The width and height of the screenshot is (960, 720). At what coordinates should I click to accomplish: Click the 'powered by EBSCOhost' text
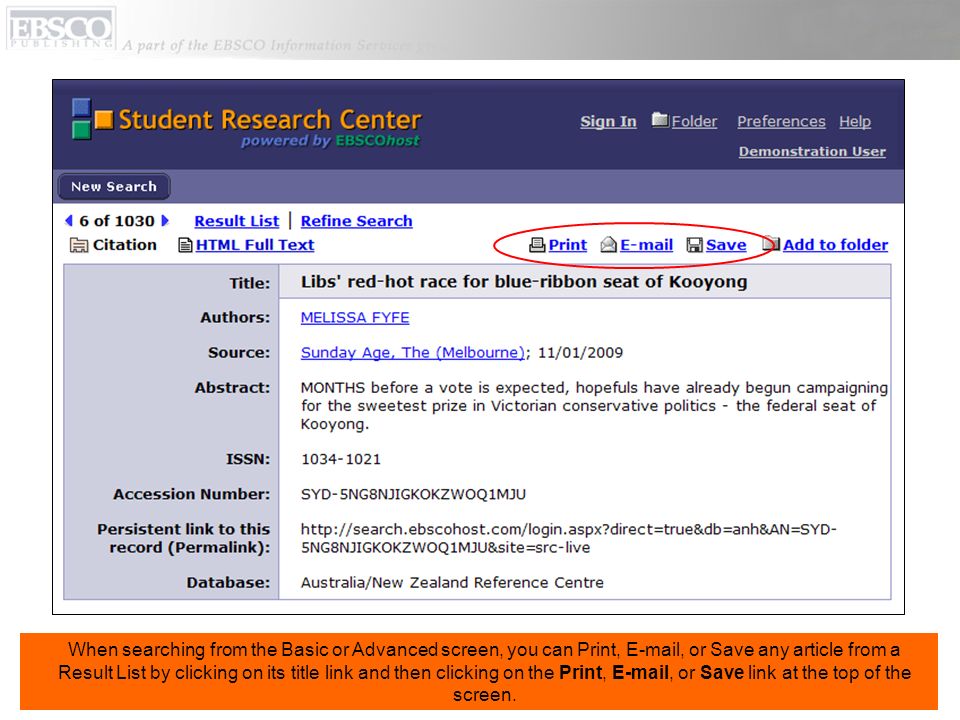pos(331,141)
